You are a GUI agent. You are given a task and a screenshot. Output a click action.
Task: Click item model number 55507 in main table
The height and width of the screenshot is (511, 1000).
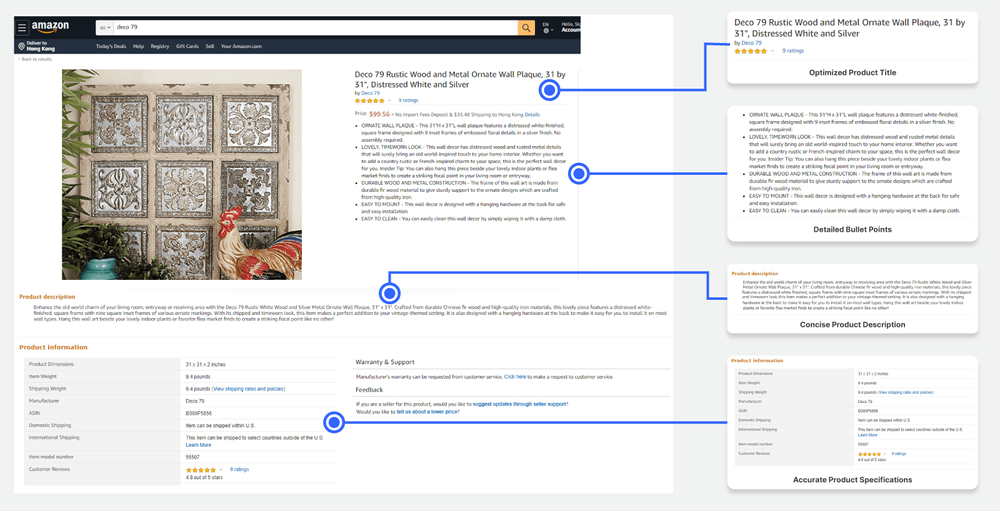193,457
